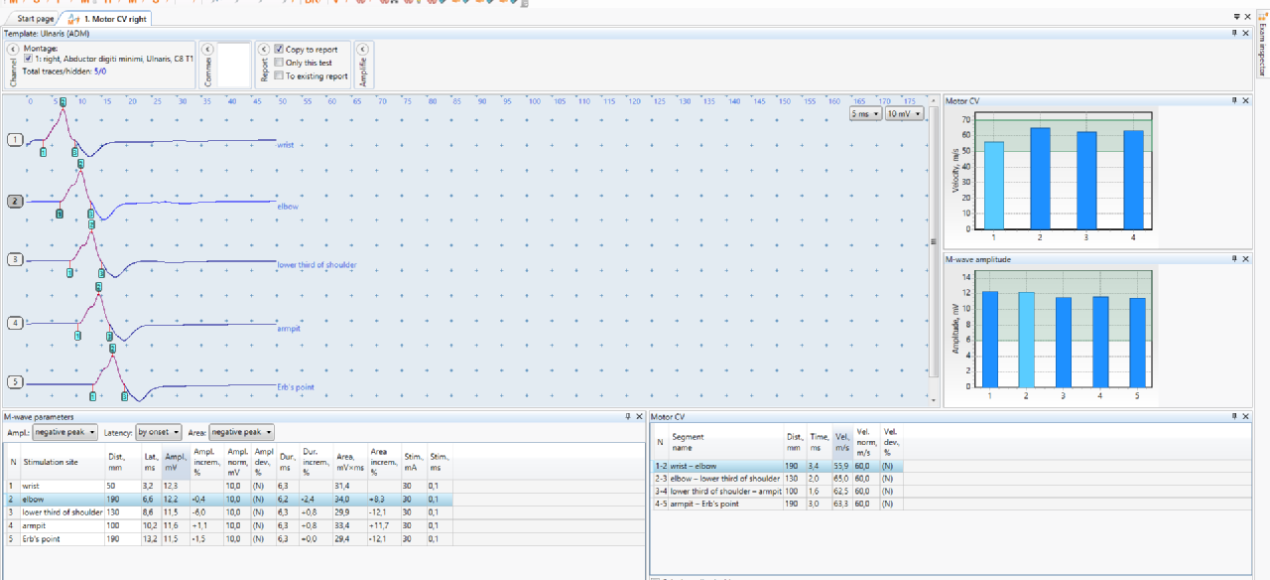Image resolution: width=1270 pixels, height=580 pixels.
Task: Click the comment text box
Action: (x=233, y=65)
